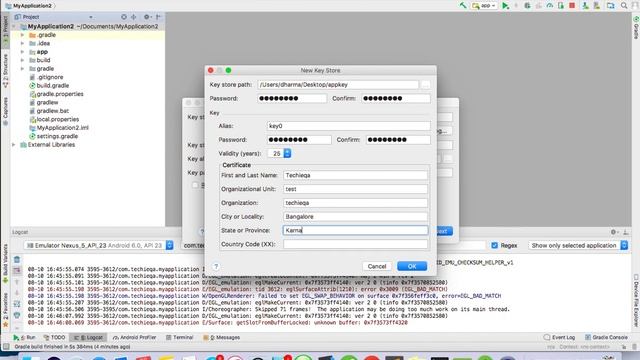Click status bar tool windows toggle icon
This screenshot has height=360, width=640.
6,347
